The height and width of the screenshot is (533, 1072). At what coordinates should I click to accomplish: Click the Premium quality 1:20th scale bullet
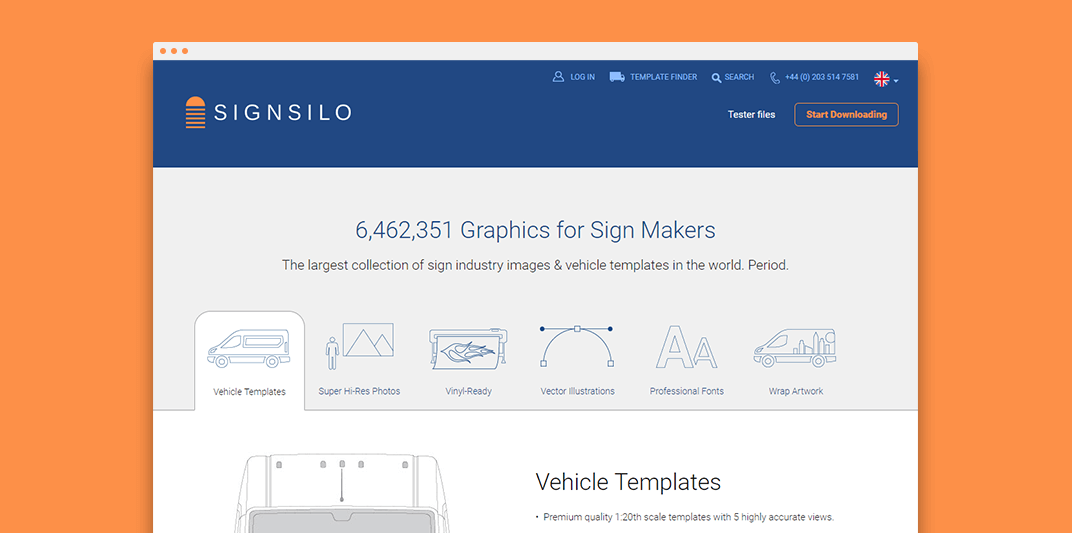(685, 517)
